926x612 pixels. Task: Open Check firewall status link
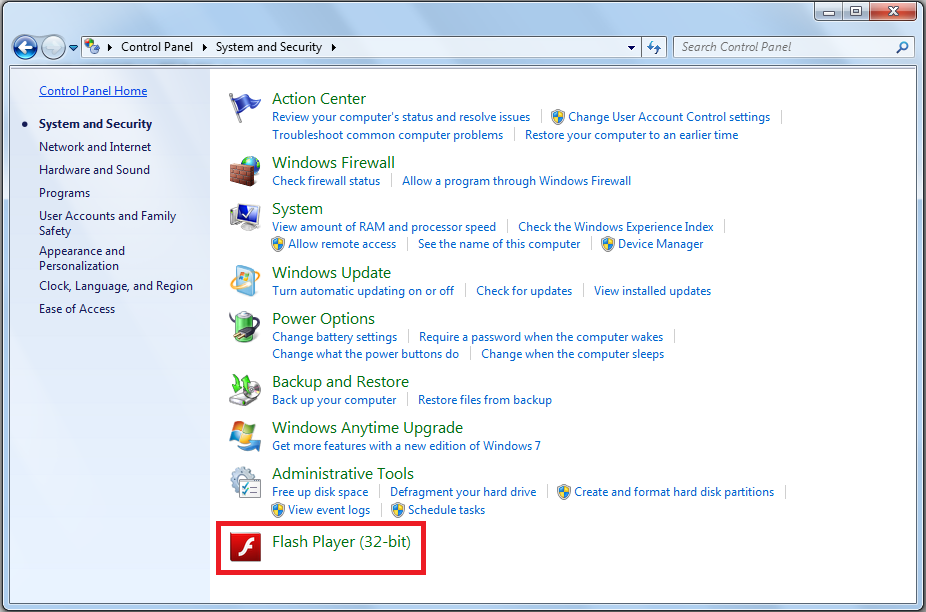point(326,181)
